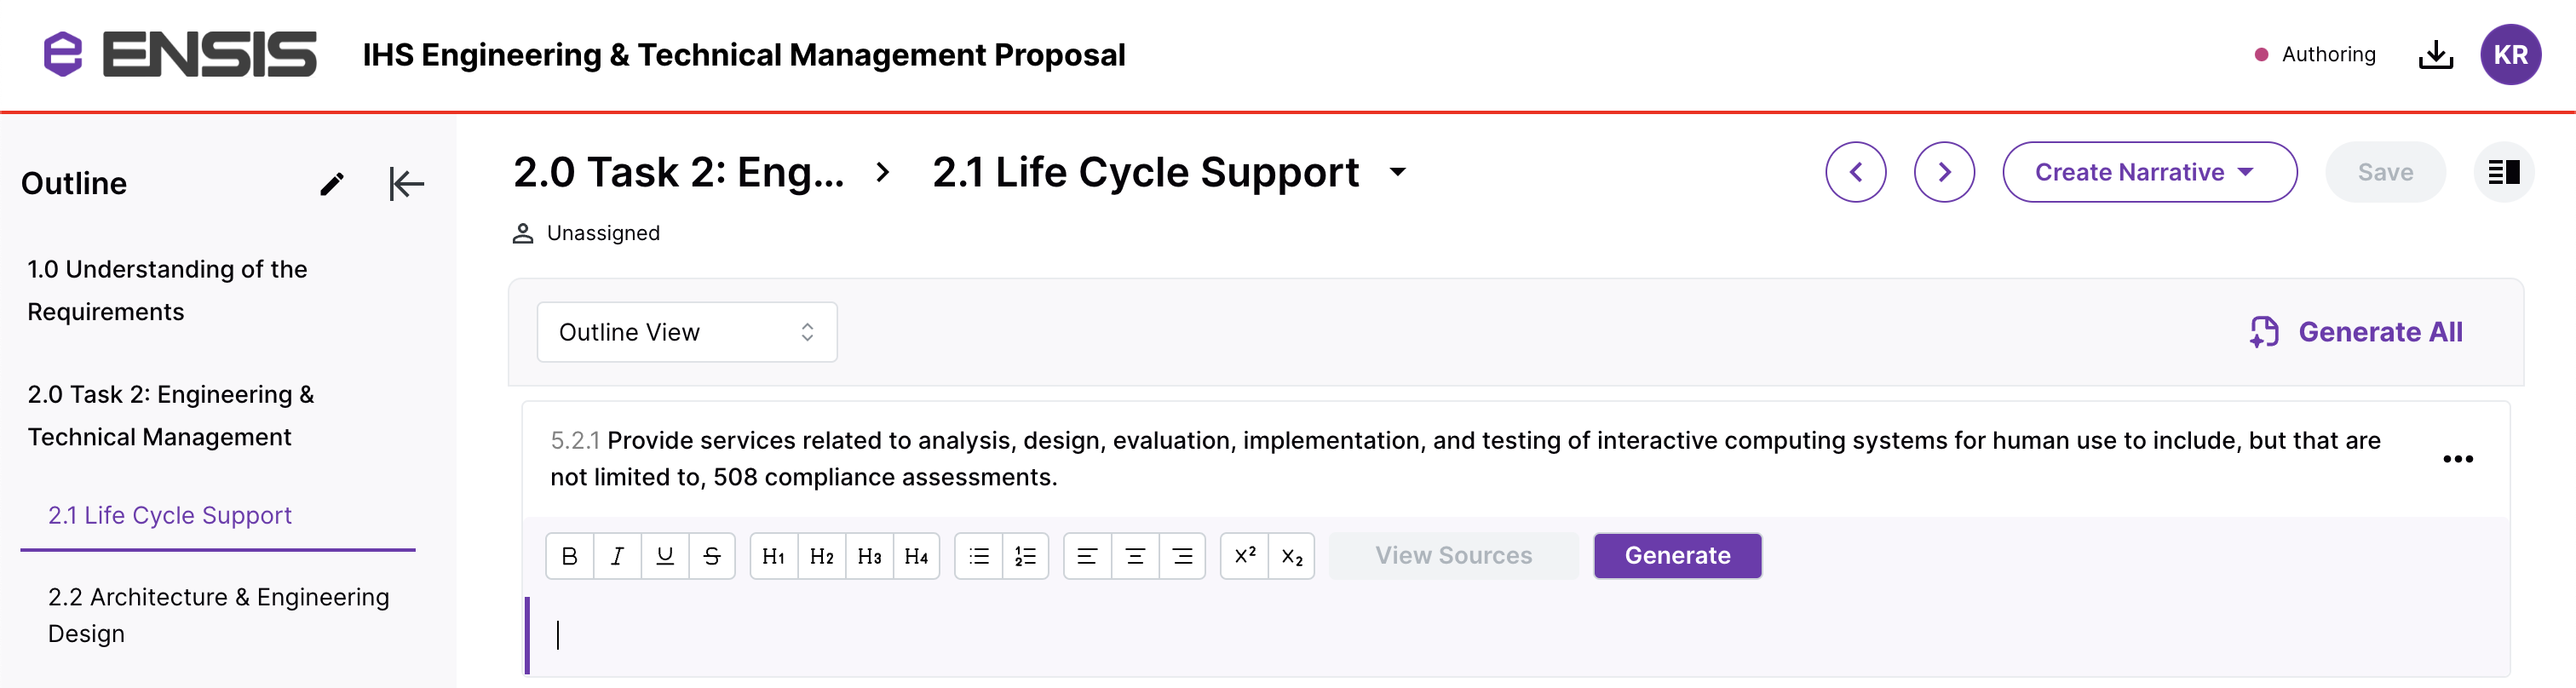The height and width of the screenshot is (688, 2576).
Task: Go to previous section arrow
Action: [1855, 172]
